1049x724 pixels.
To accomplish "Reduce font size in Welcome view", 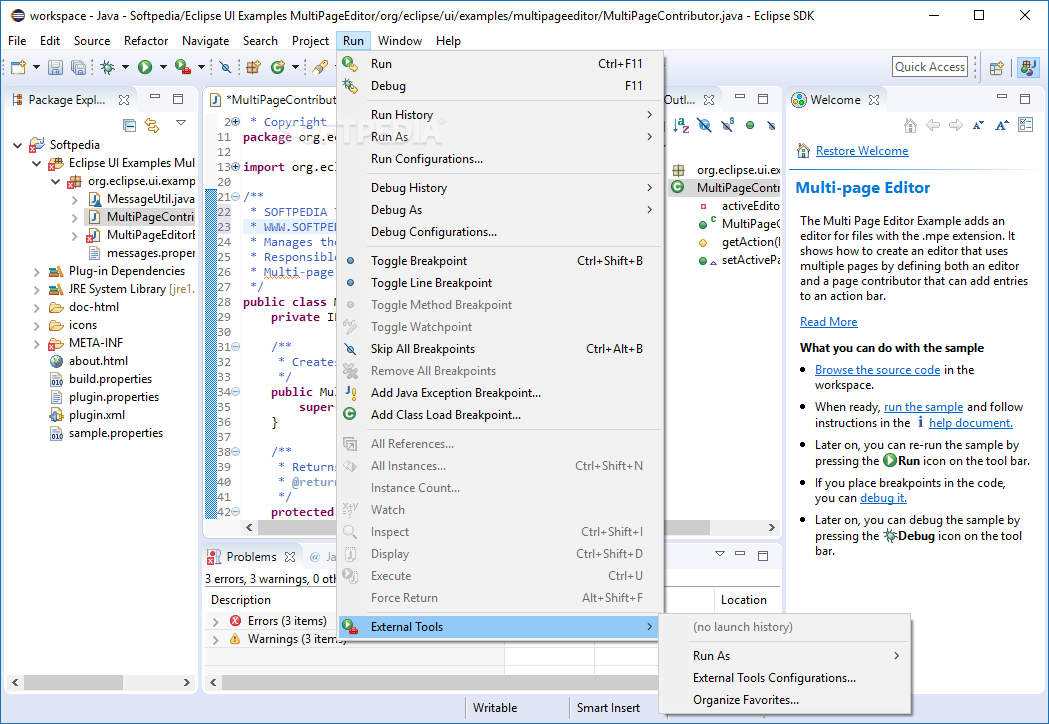I will [978, 125].
